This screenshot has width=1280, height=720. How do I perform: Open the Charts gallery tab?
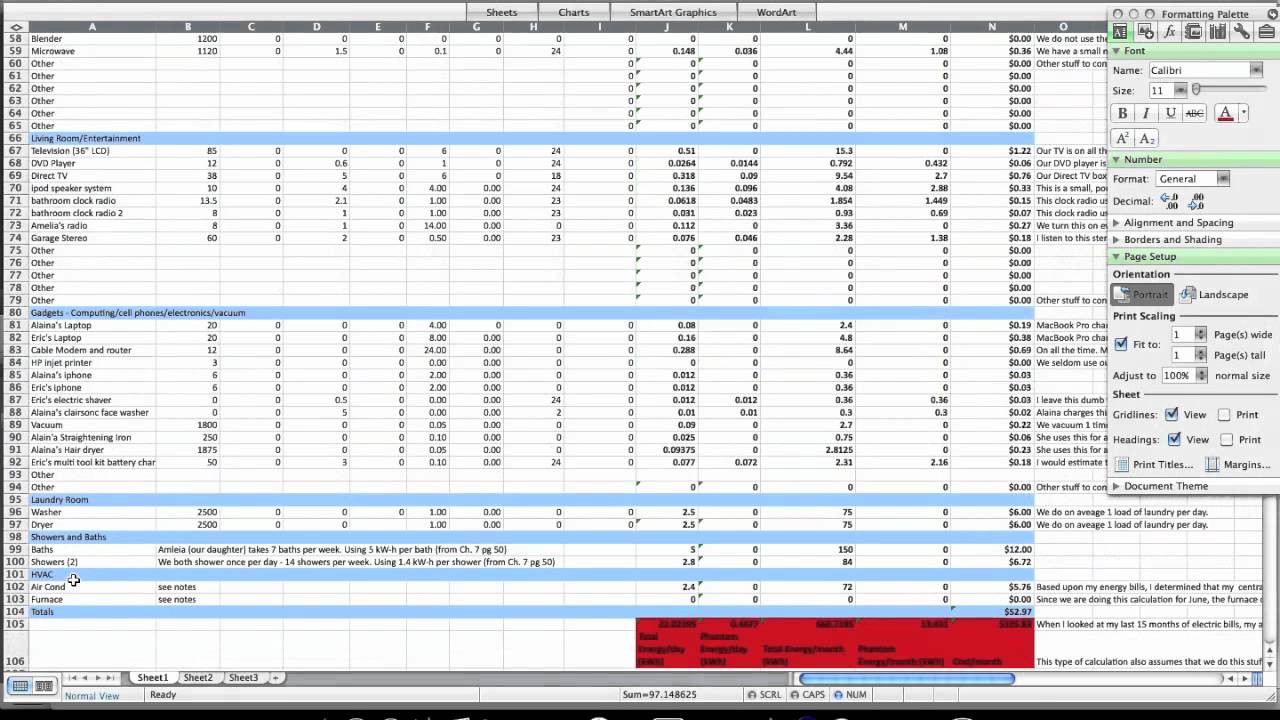574,12
